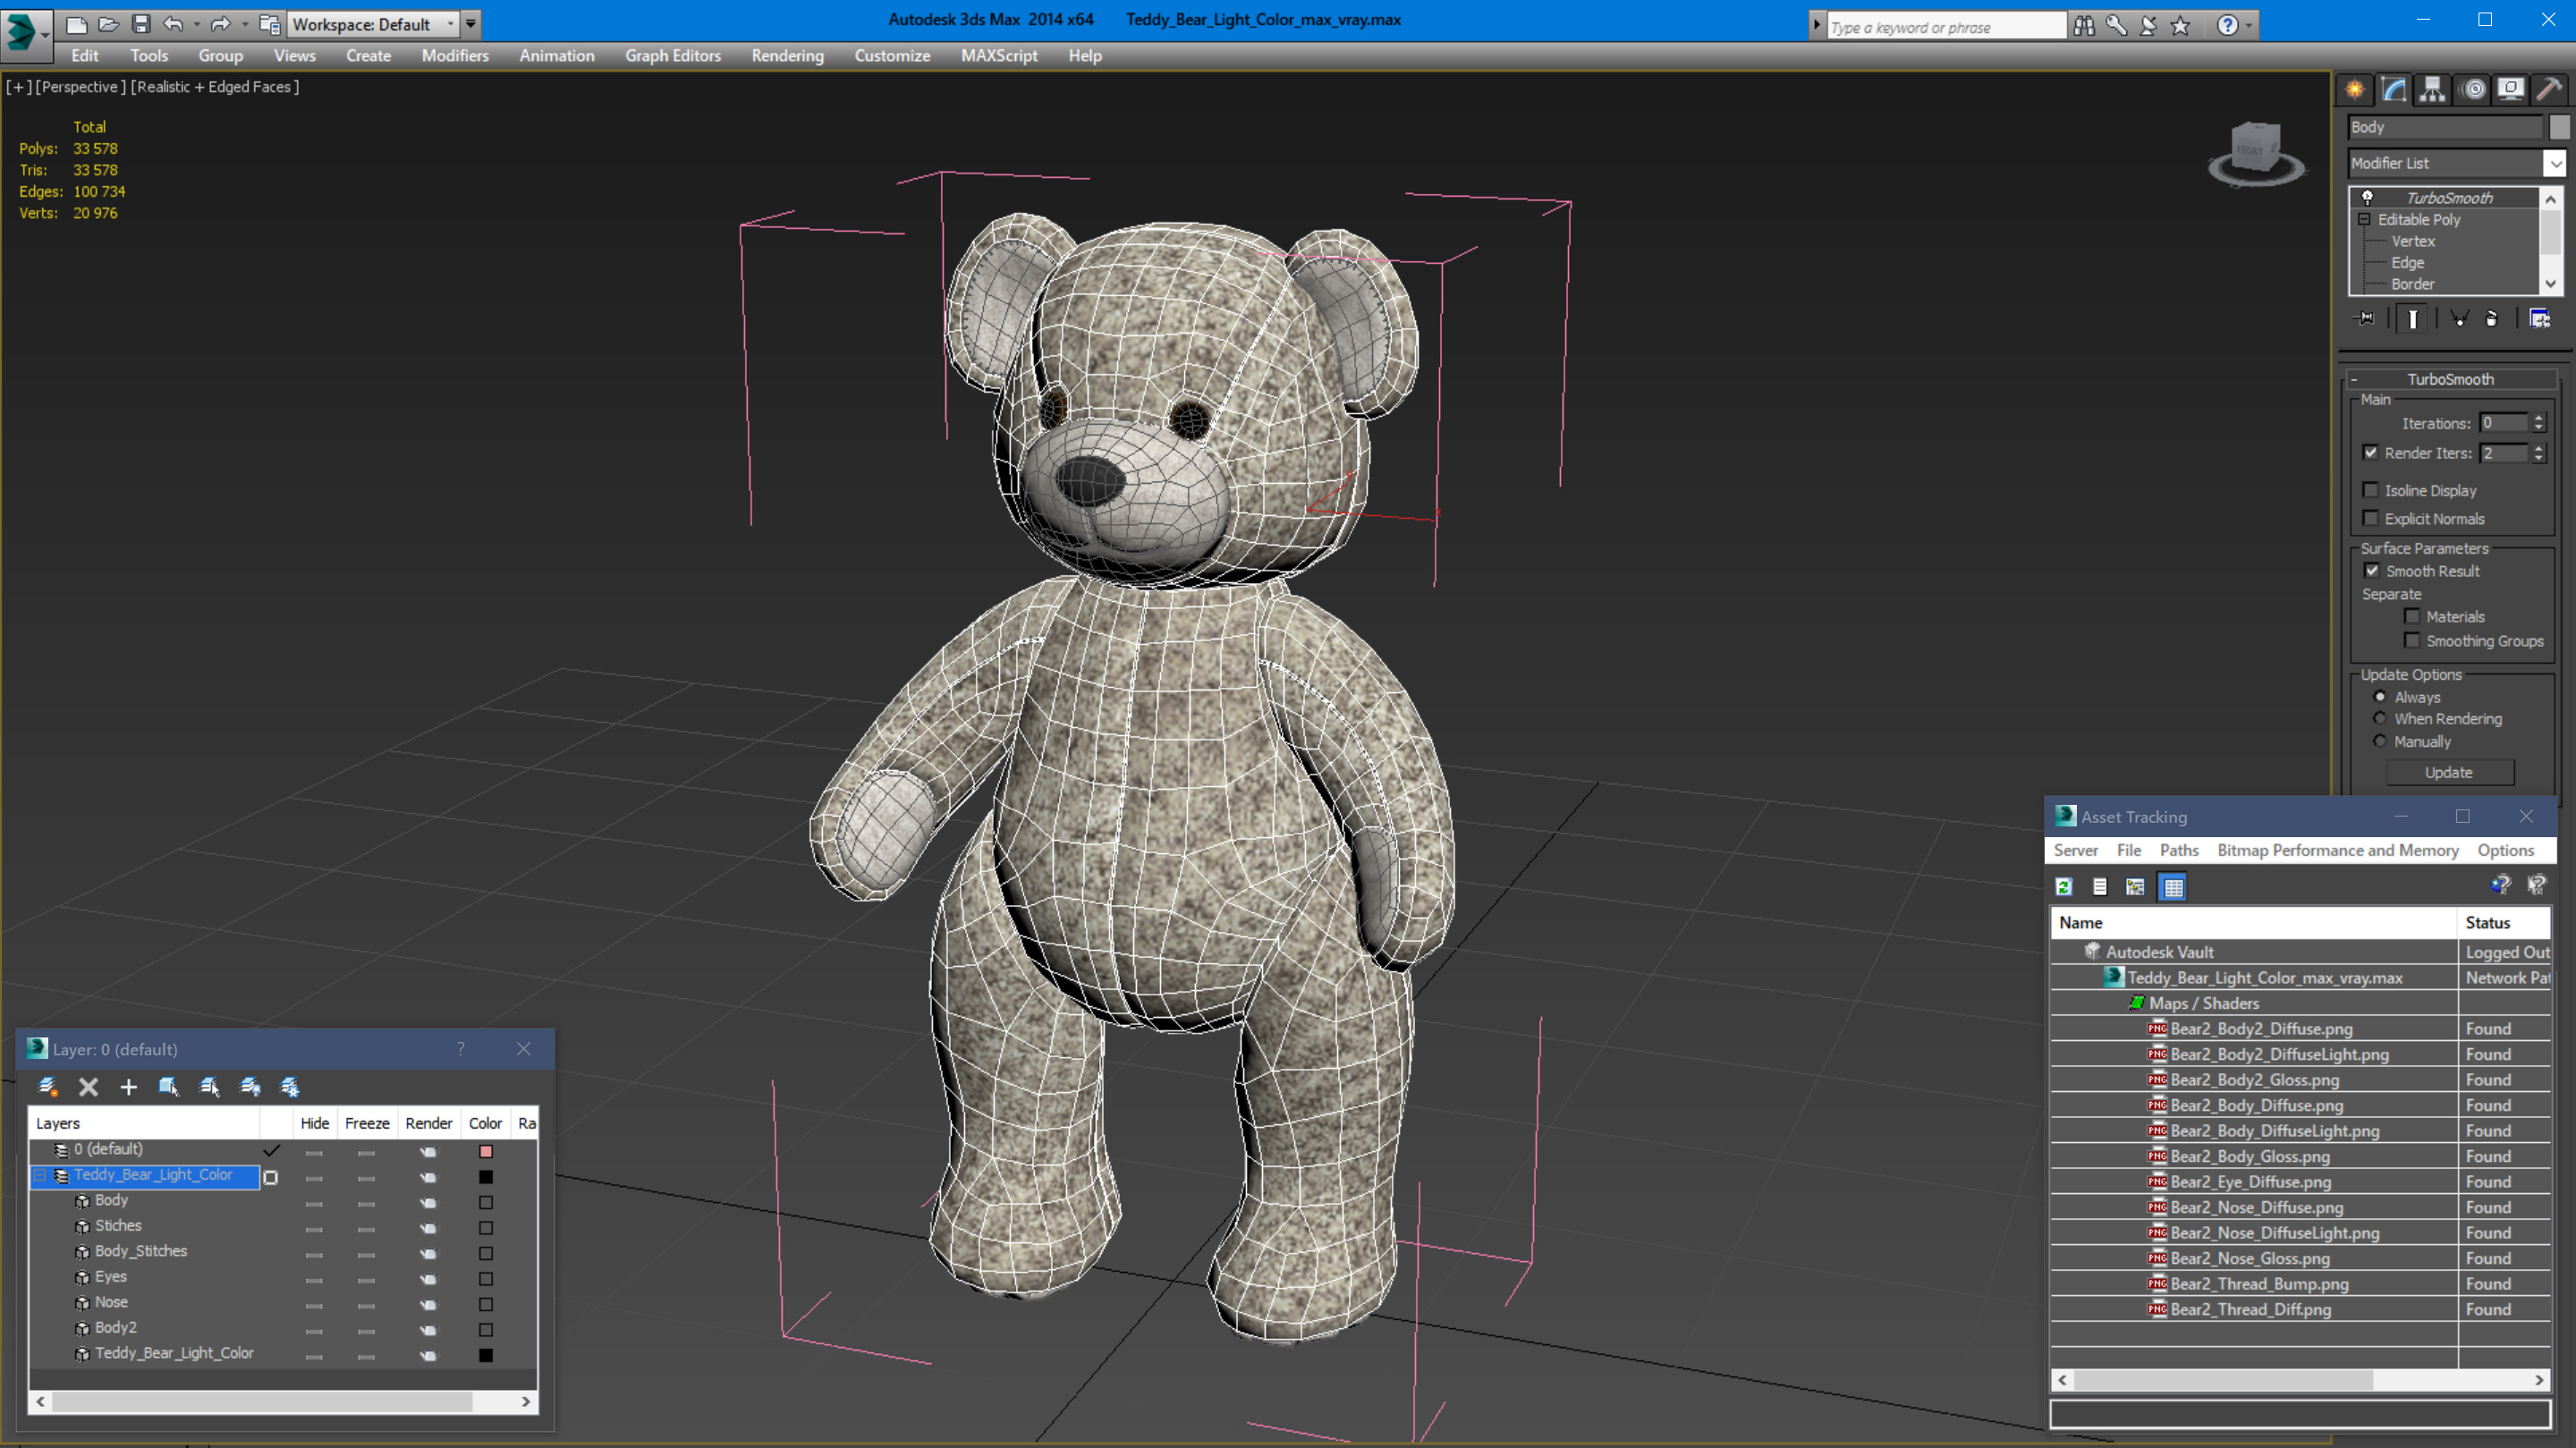Enable the Isoline Display checkbox
This screenshot has height=1448, width=2576.
click(2370, 490)
